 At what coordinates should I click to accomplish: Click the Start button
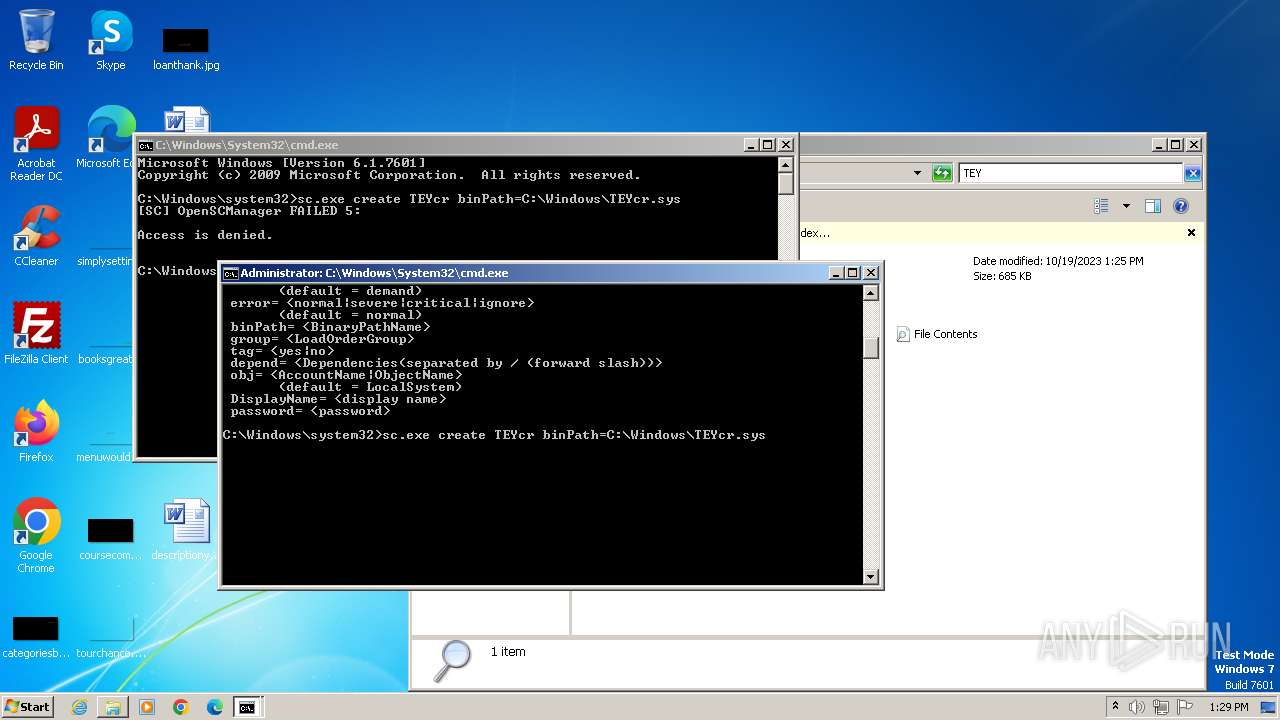pos(28,707)
